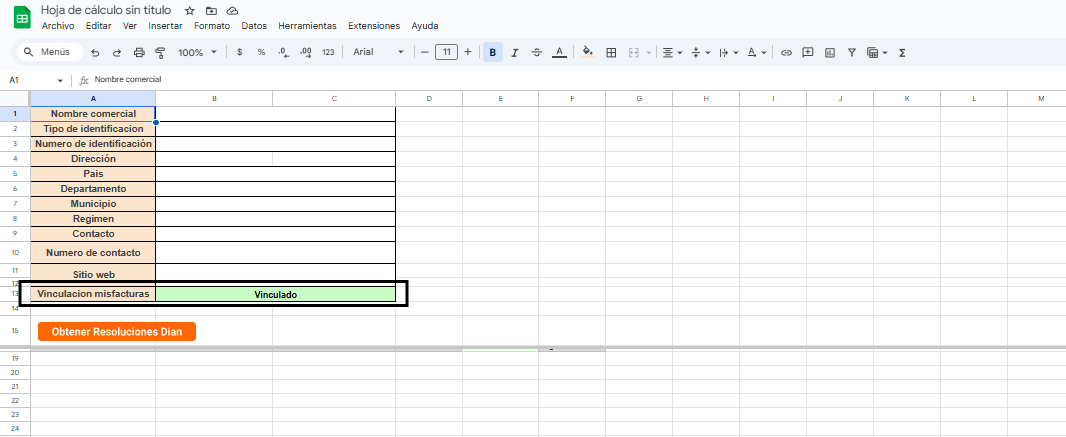This screenshot has height=437, width=1066.
Task: Select the paint format tool
Action: point(159,52)
